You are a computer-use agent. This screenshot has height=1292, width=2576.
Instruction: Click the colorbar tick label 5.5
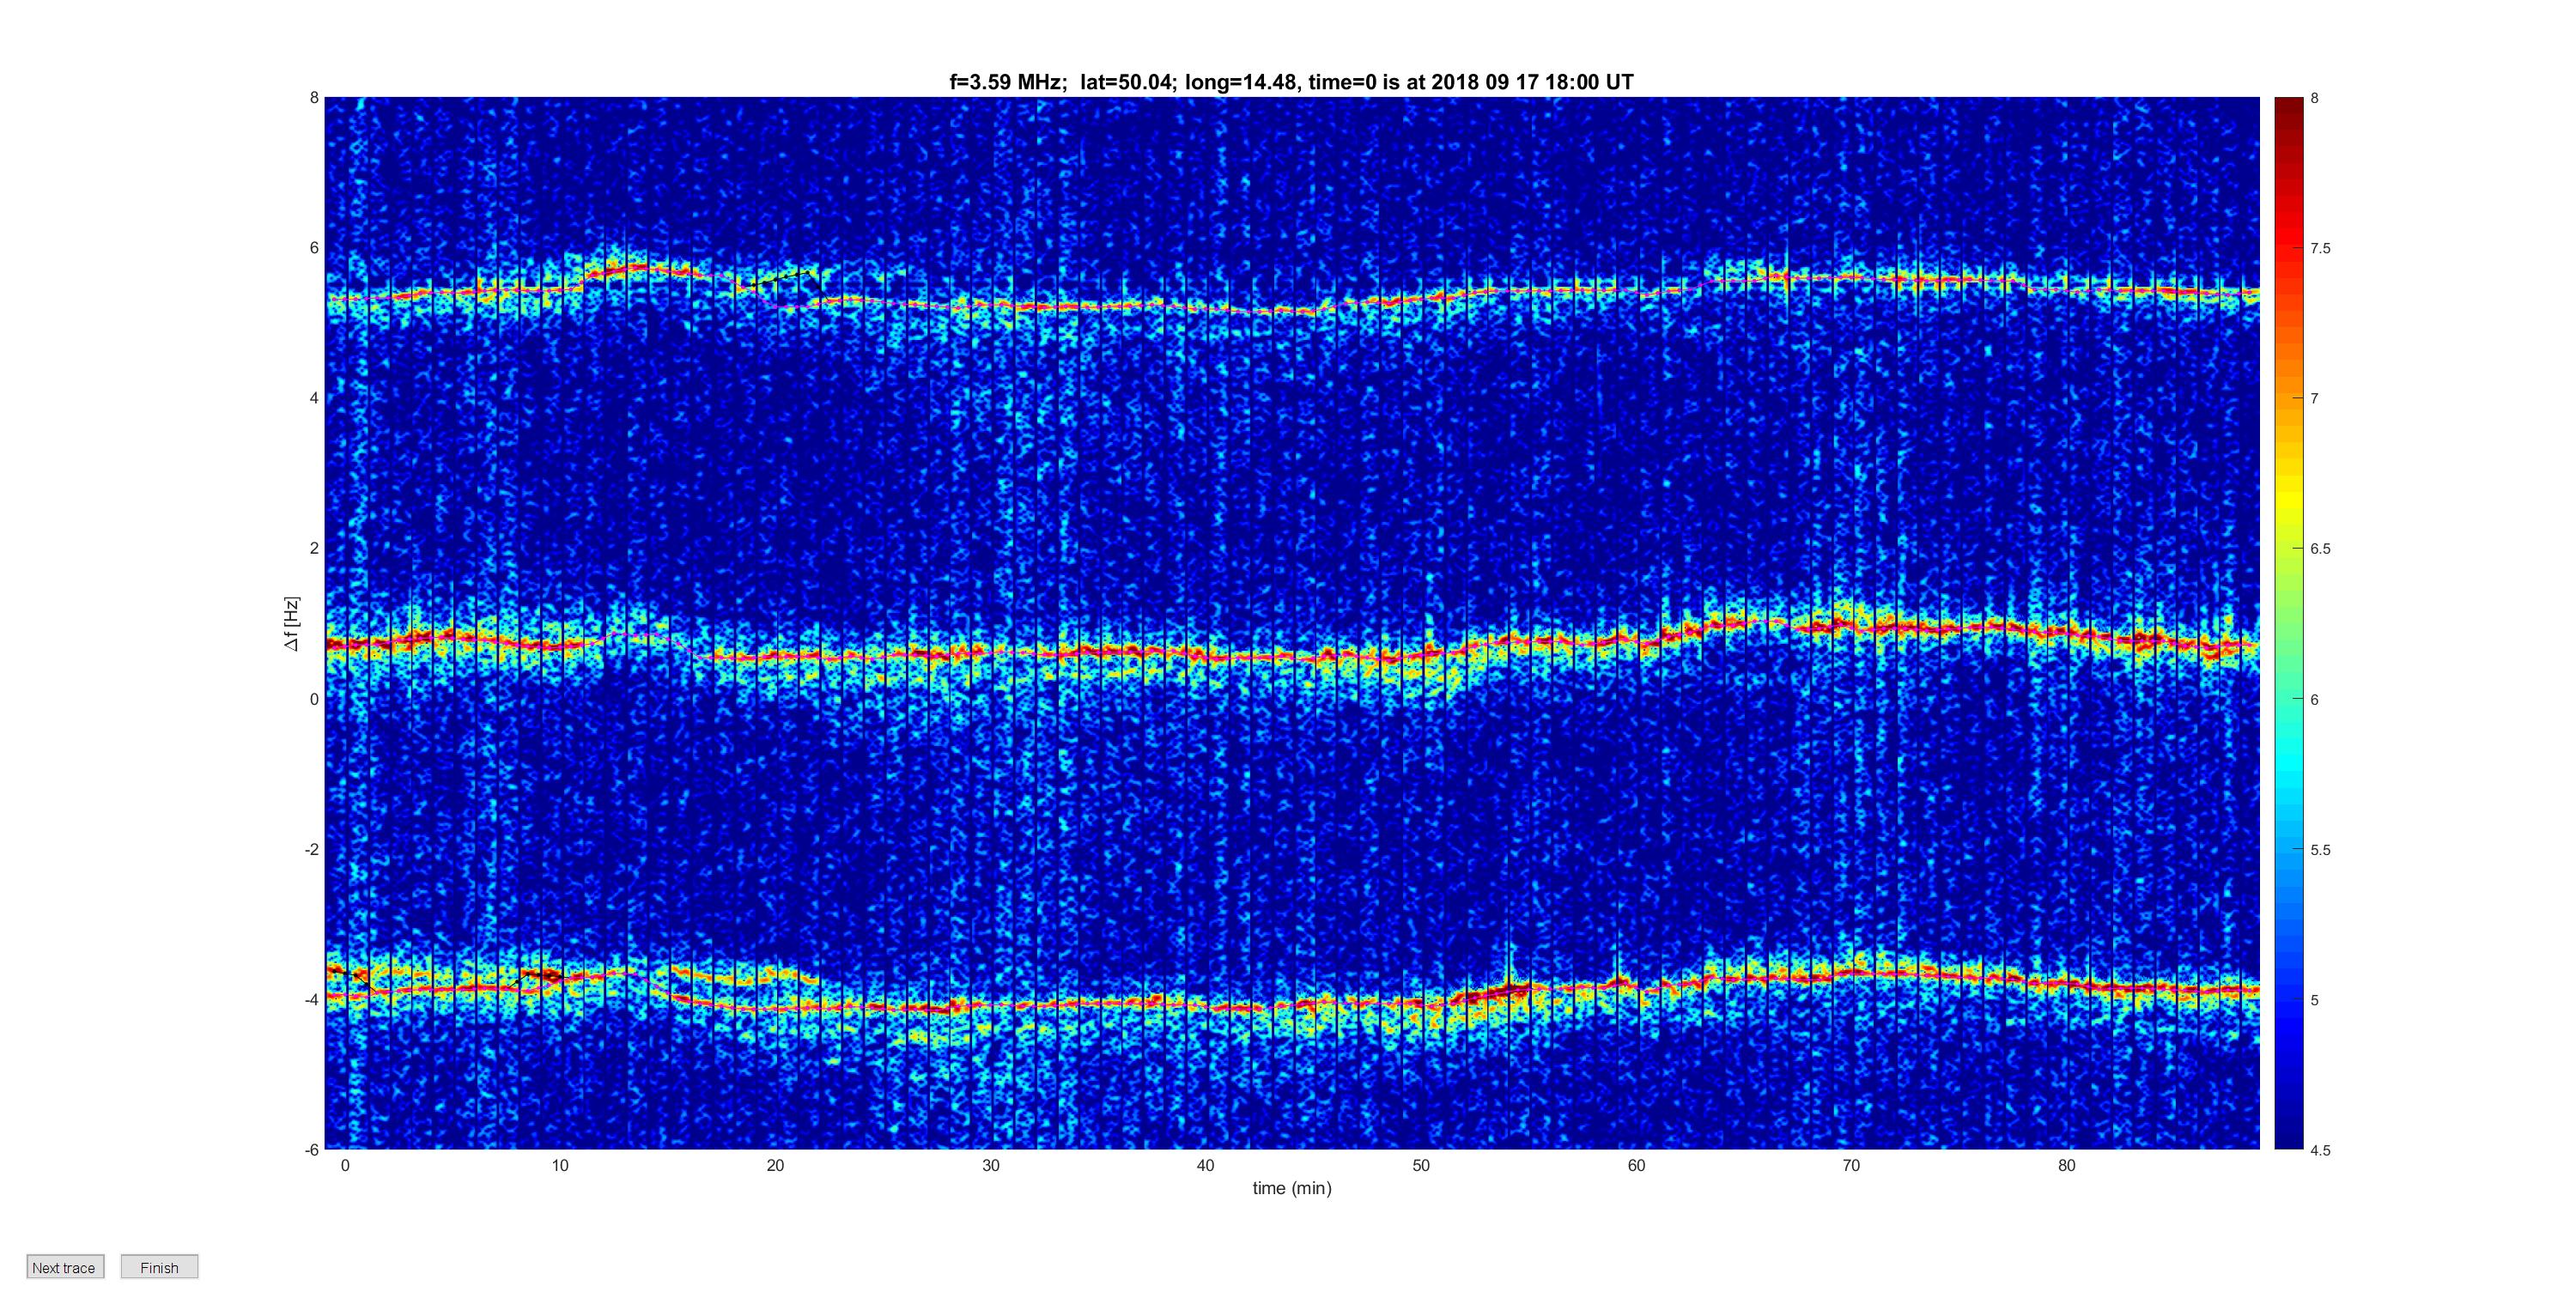(x=2320, y=850)
